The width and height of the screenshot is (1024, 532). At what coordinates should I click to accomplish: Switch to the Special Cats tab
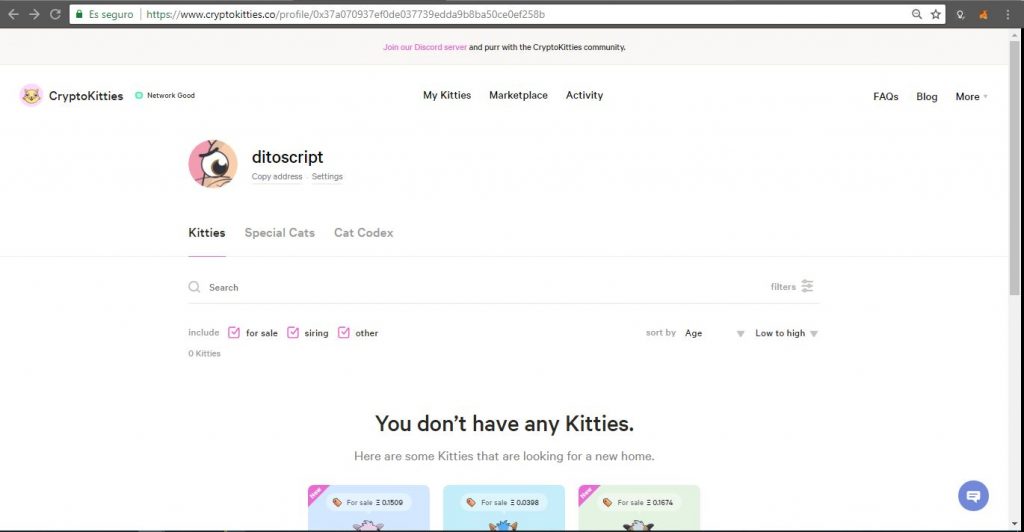(x=280, y=233)
